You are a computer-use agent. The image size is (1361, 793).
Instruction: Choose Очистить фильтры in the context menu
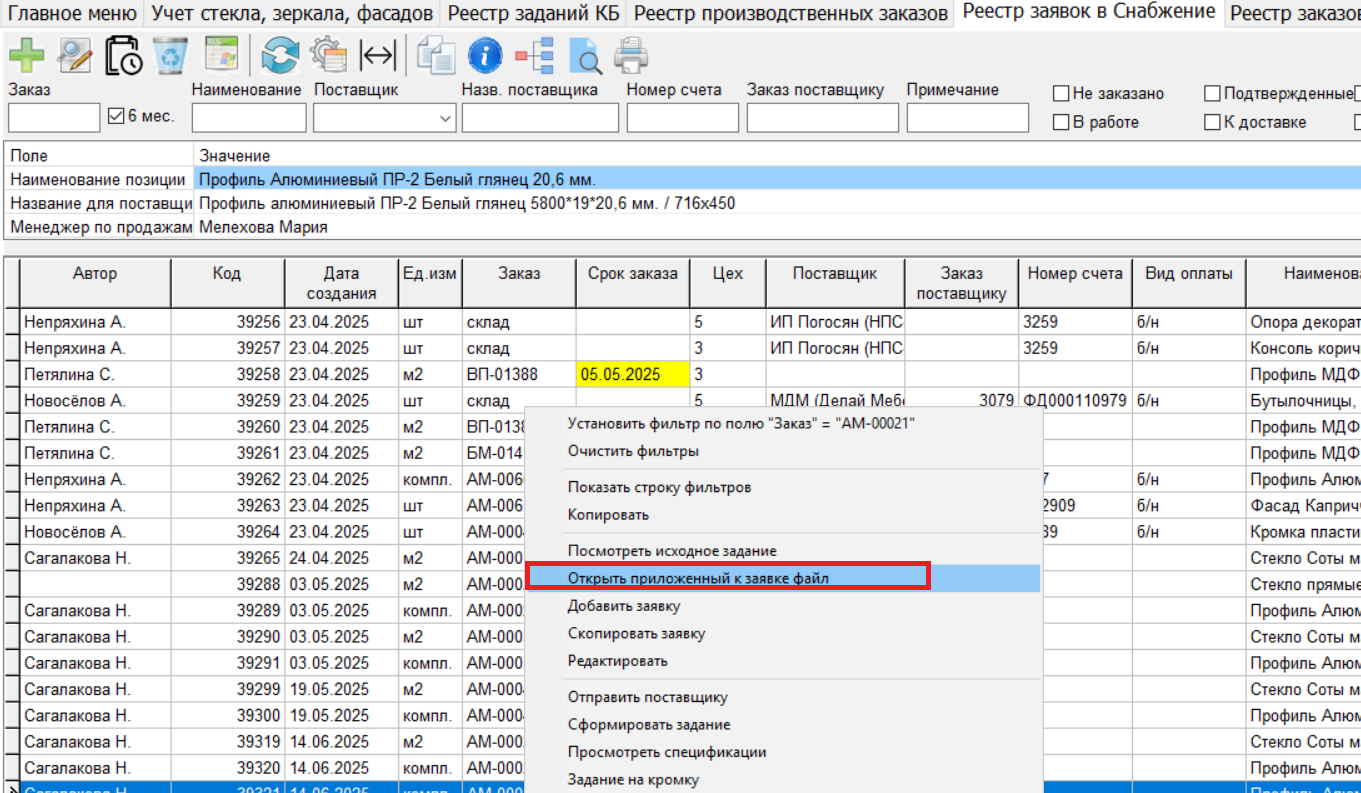click(633, 451)
